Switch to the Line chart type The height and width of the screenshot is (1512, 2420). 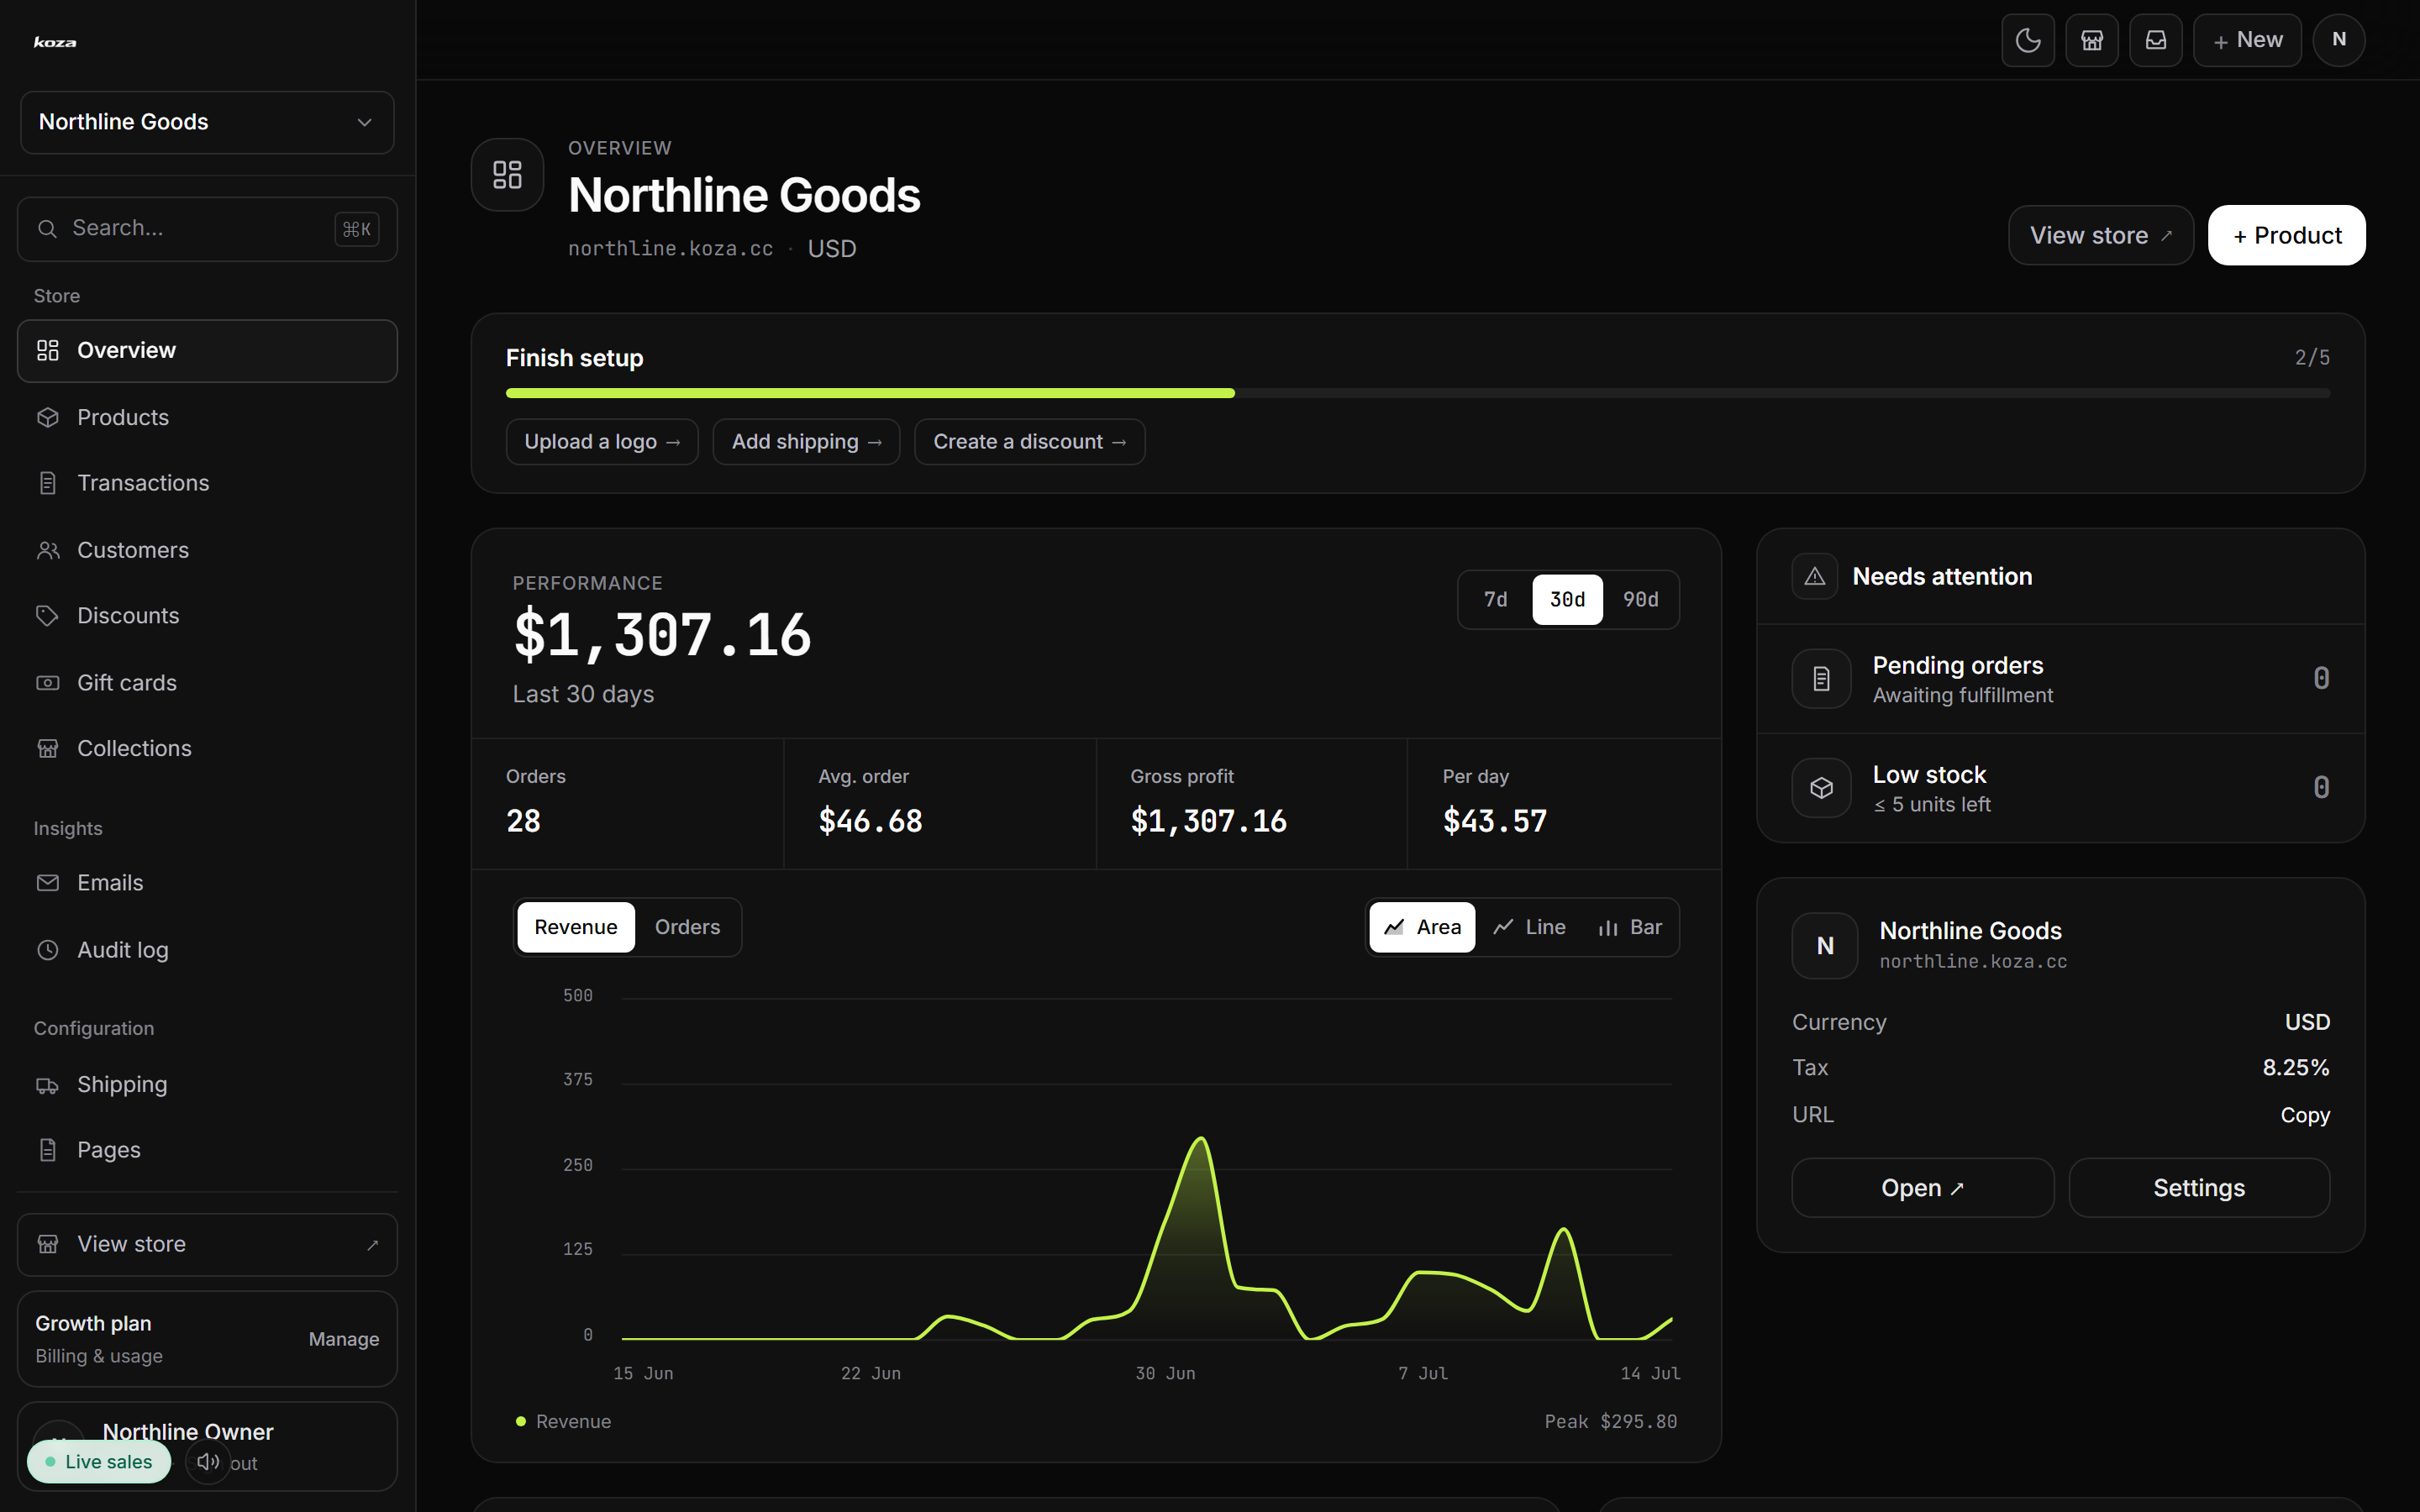[1530, 927]
